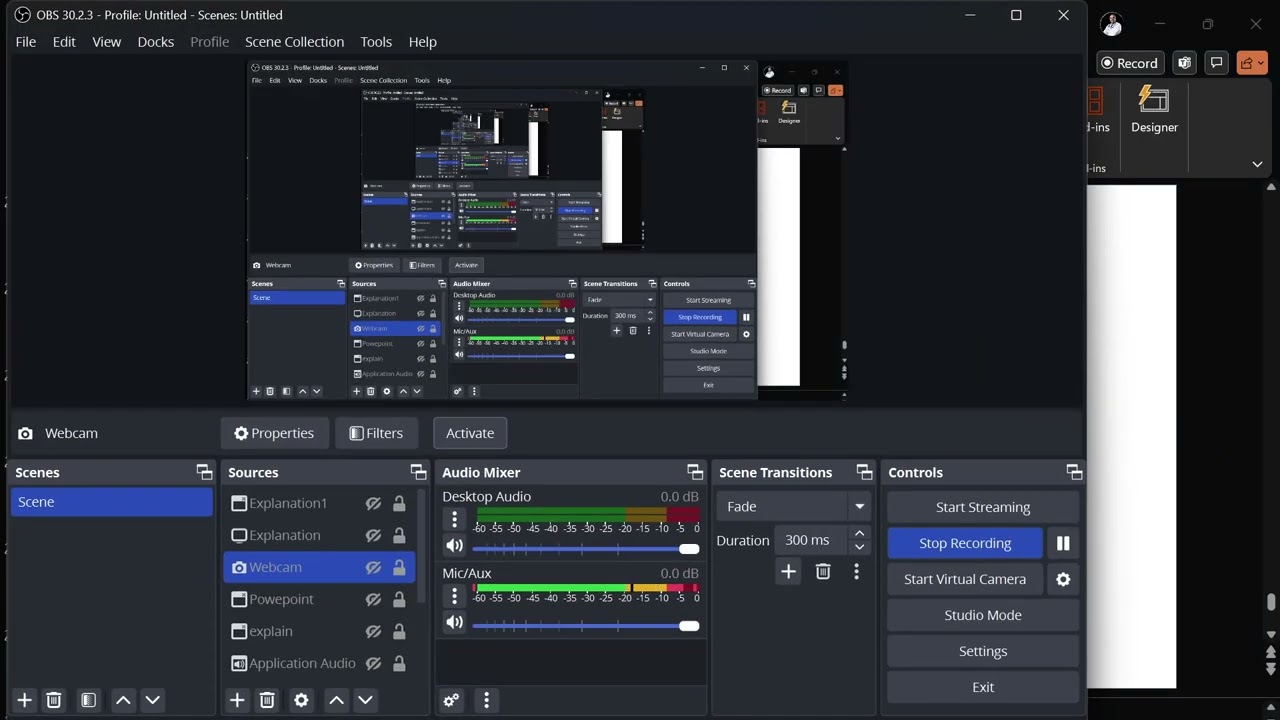
Task: Click the Start Streaming button
Action: (x=983, y=507)
